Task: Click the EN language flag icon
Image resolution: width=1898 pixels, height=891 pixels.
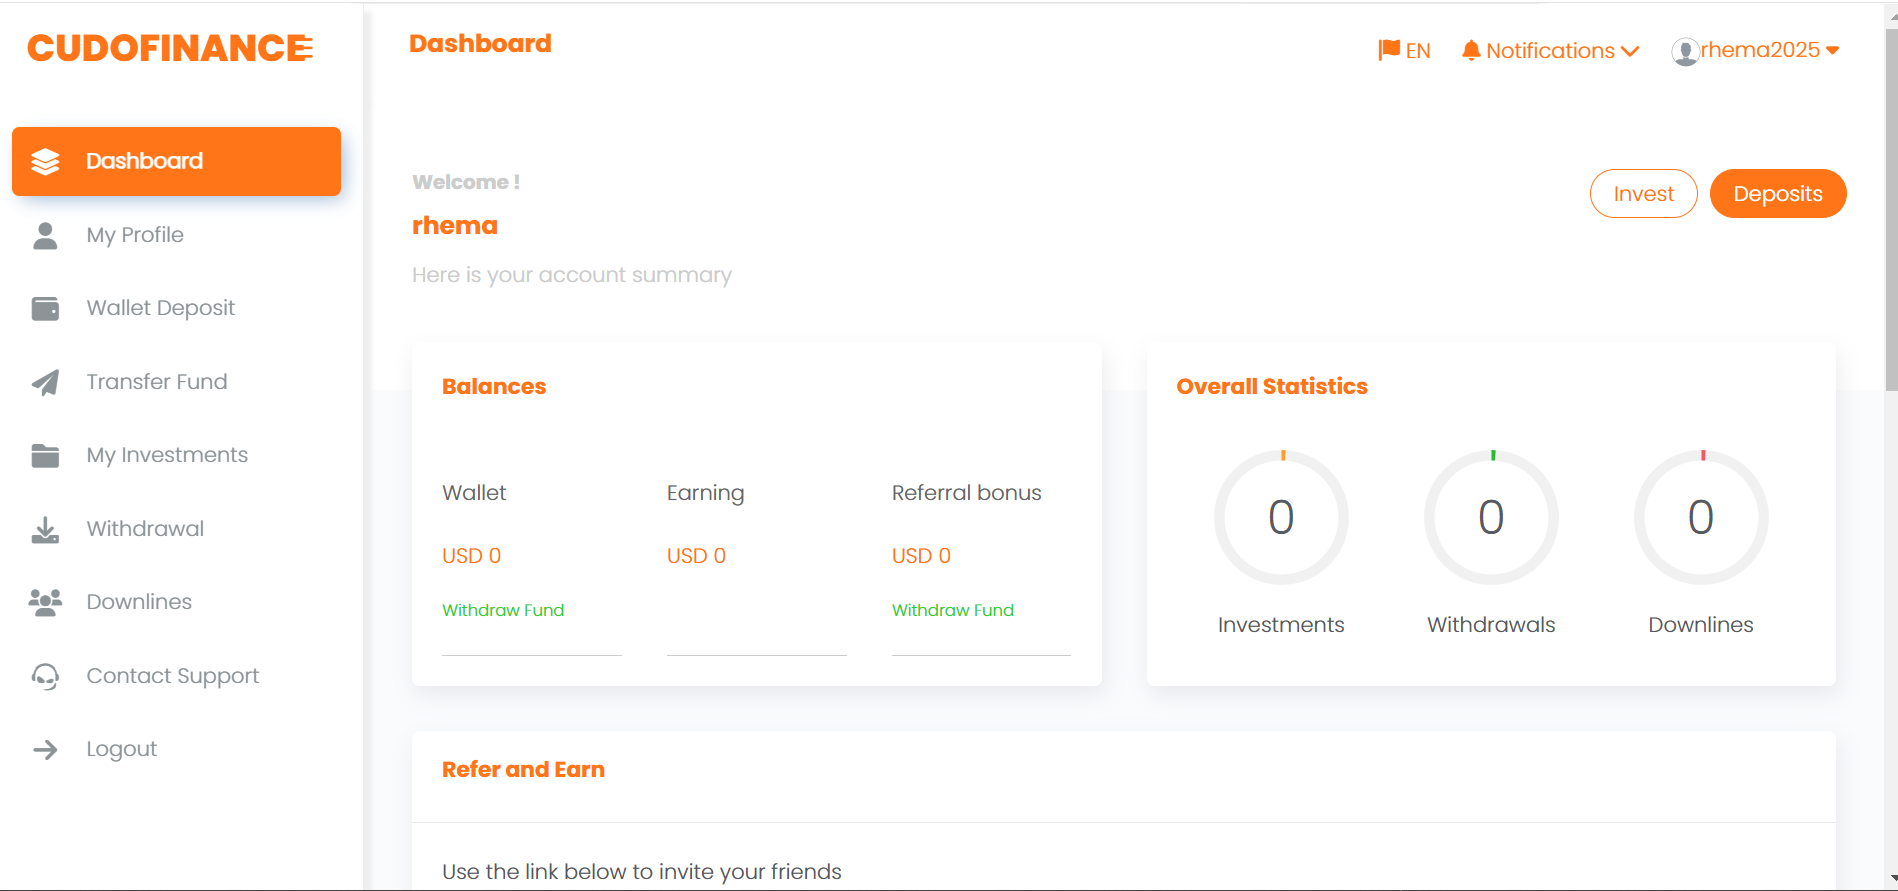Action: tap(1388, 48)
